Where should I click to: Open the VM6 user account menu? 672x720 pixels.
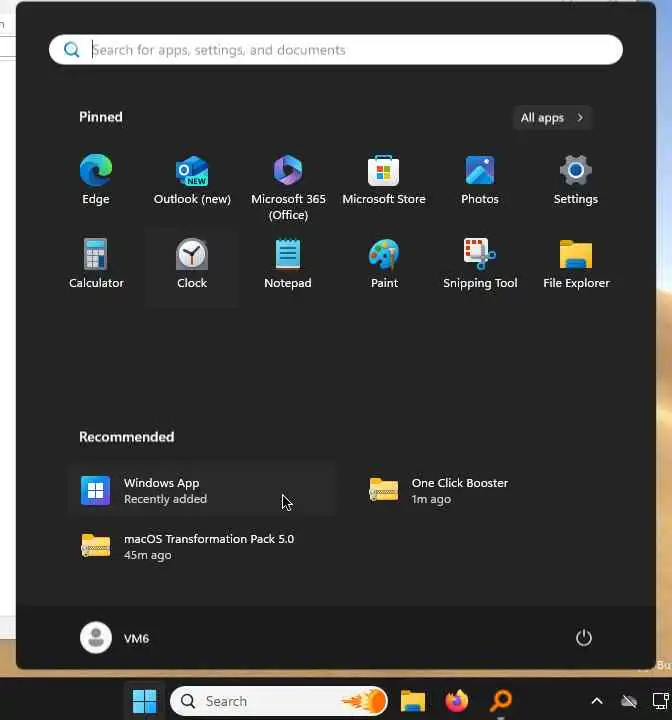pyautogui.click(x=115, y=638)
